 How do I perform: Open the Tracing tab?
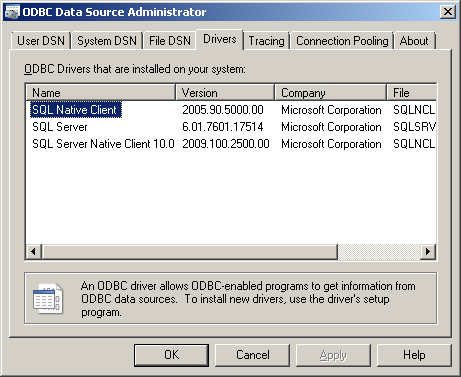tap(267, 41)
